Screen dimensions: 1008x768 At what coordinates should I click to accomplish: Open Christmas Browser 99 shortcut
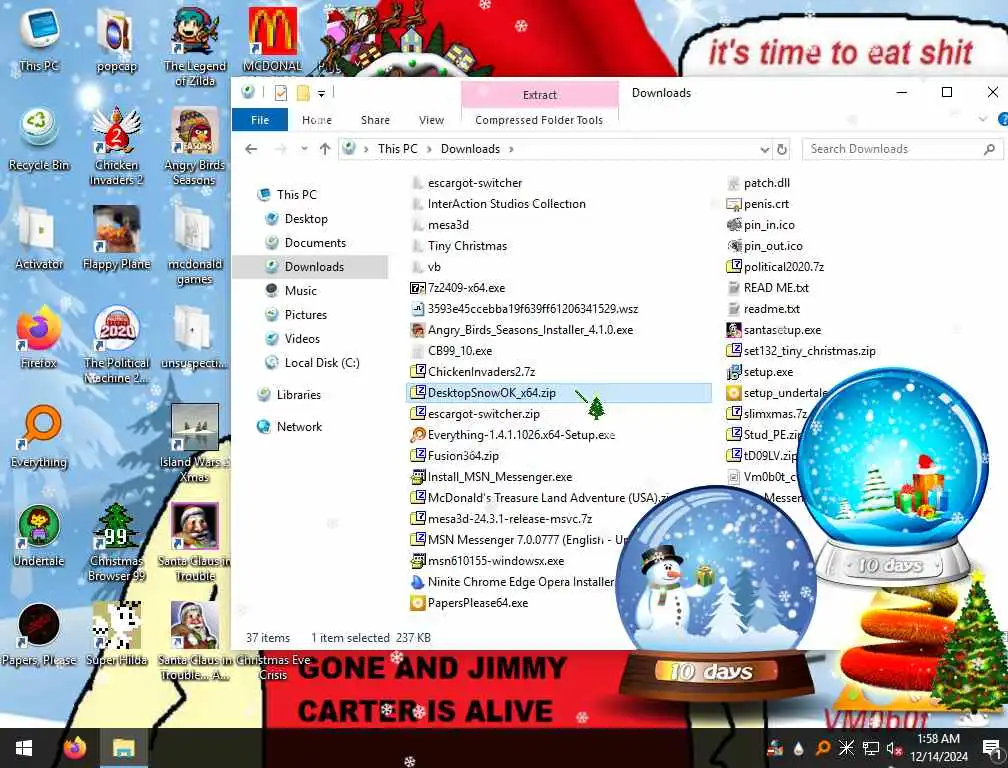pyautogui.click(x=116, y=542)
